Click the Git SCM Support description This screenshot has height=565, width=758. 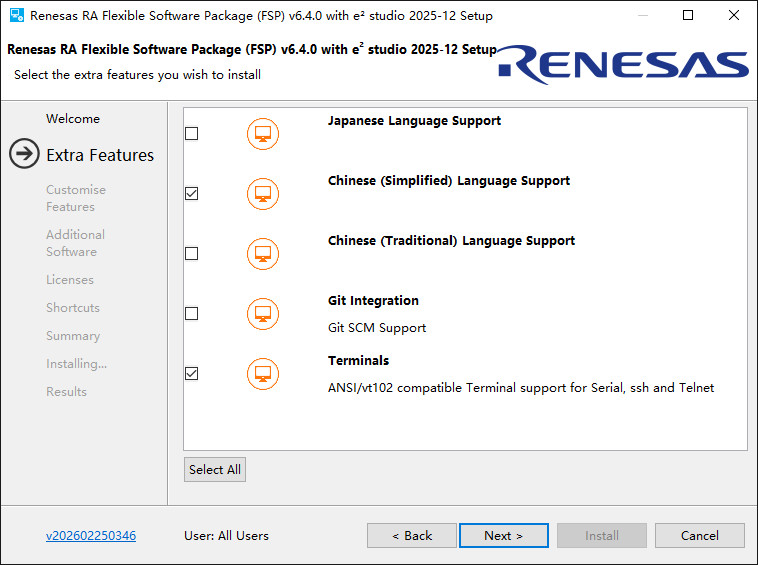tap(377, 328)
